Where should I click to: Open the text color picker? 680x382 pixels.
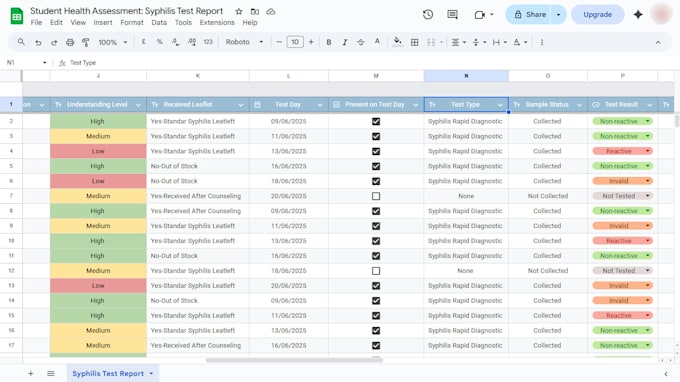coord(377,42)
